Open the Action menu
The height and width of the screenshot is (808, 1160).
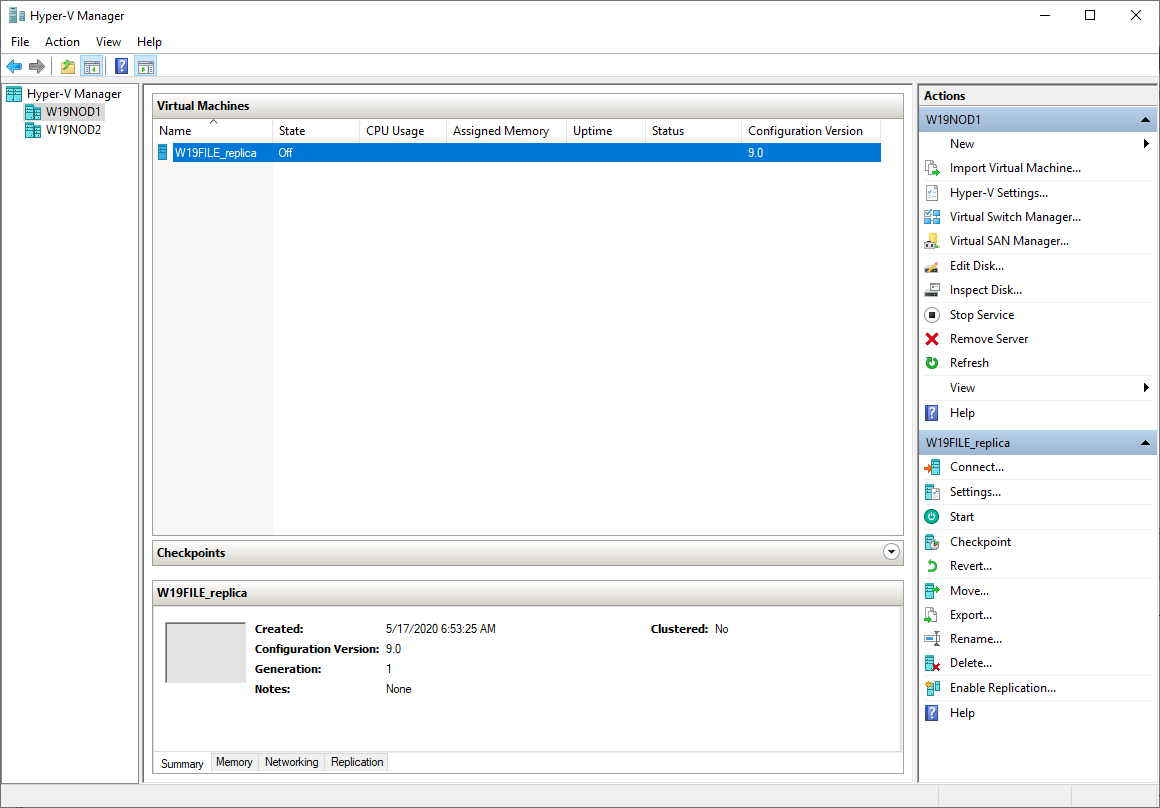(62, 42)
